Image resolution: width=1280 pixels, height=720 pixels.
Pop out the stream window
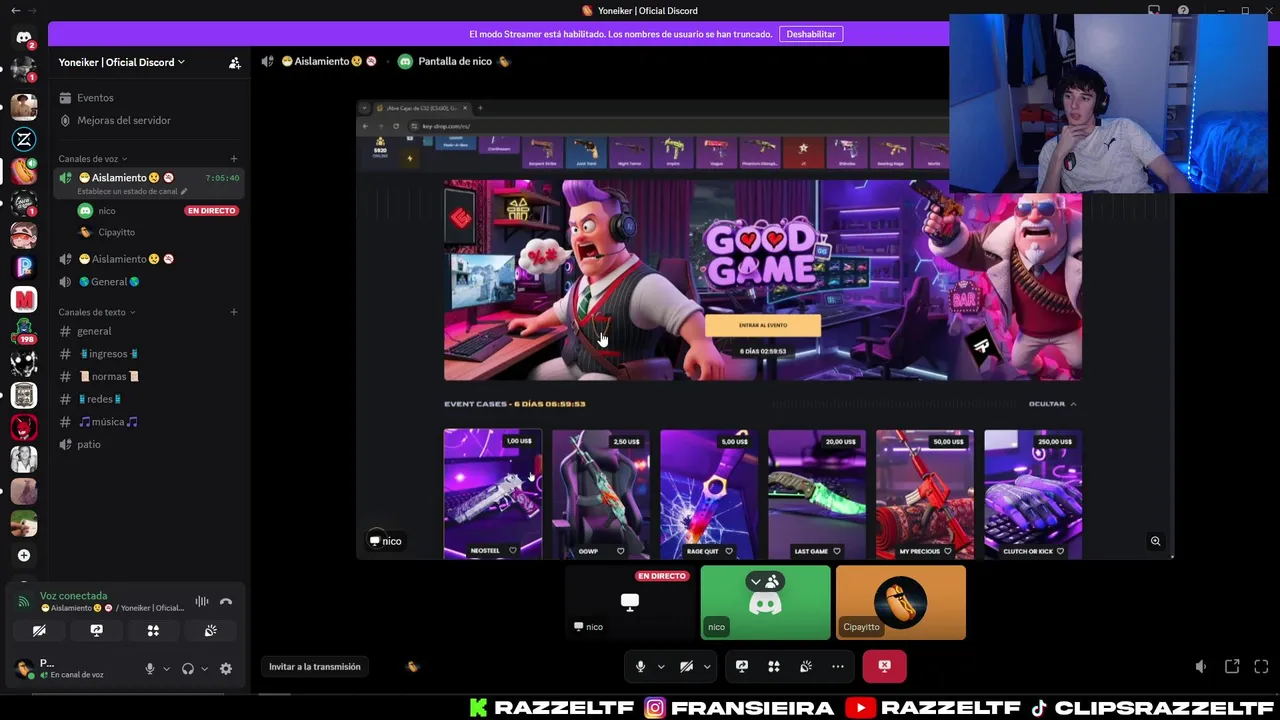click(1232, 667)
